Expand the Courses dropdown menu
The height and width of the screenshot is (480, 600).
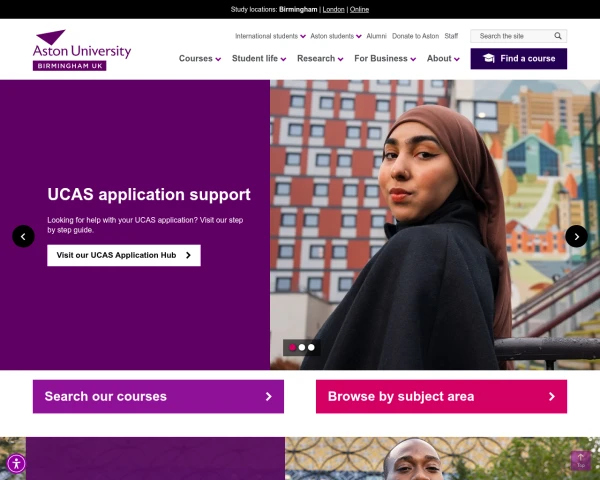[200, 59]
